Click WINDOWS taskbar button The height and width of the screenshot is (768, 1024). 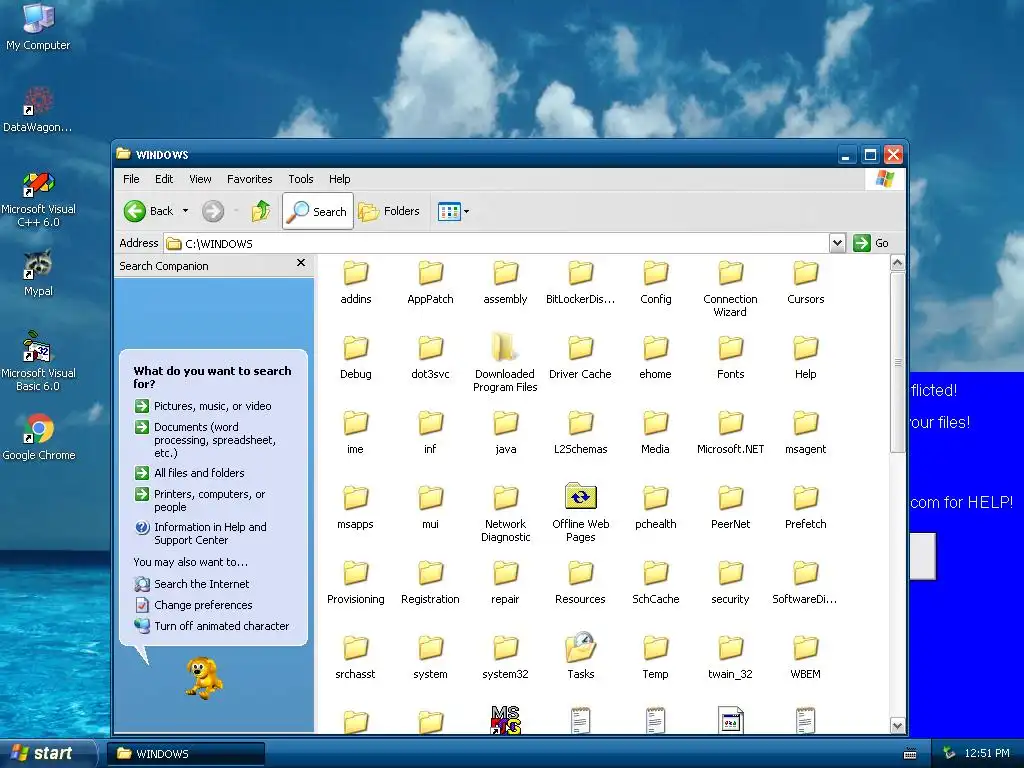click(x=185, y=754)
